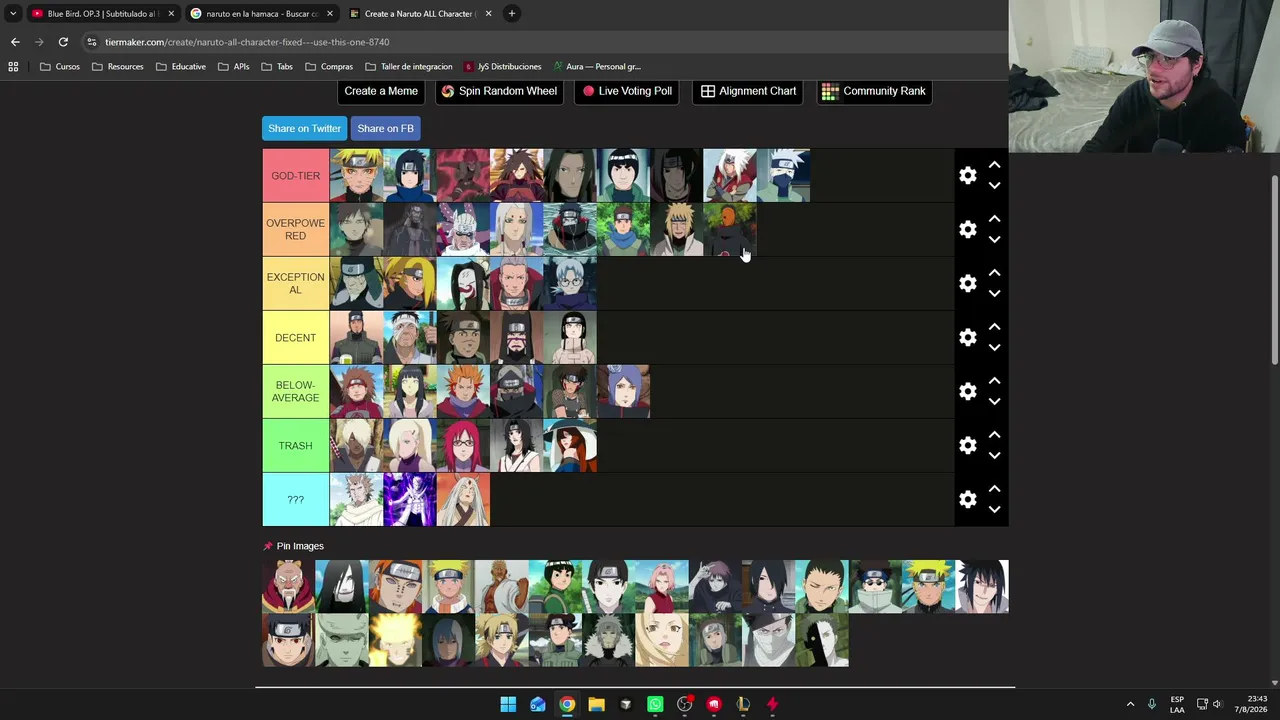
Task: Click the Create a Meme button
Action: (381, 91)
